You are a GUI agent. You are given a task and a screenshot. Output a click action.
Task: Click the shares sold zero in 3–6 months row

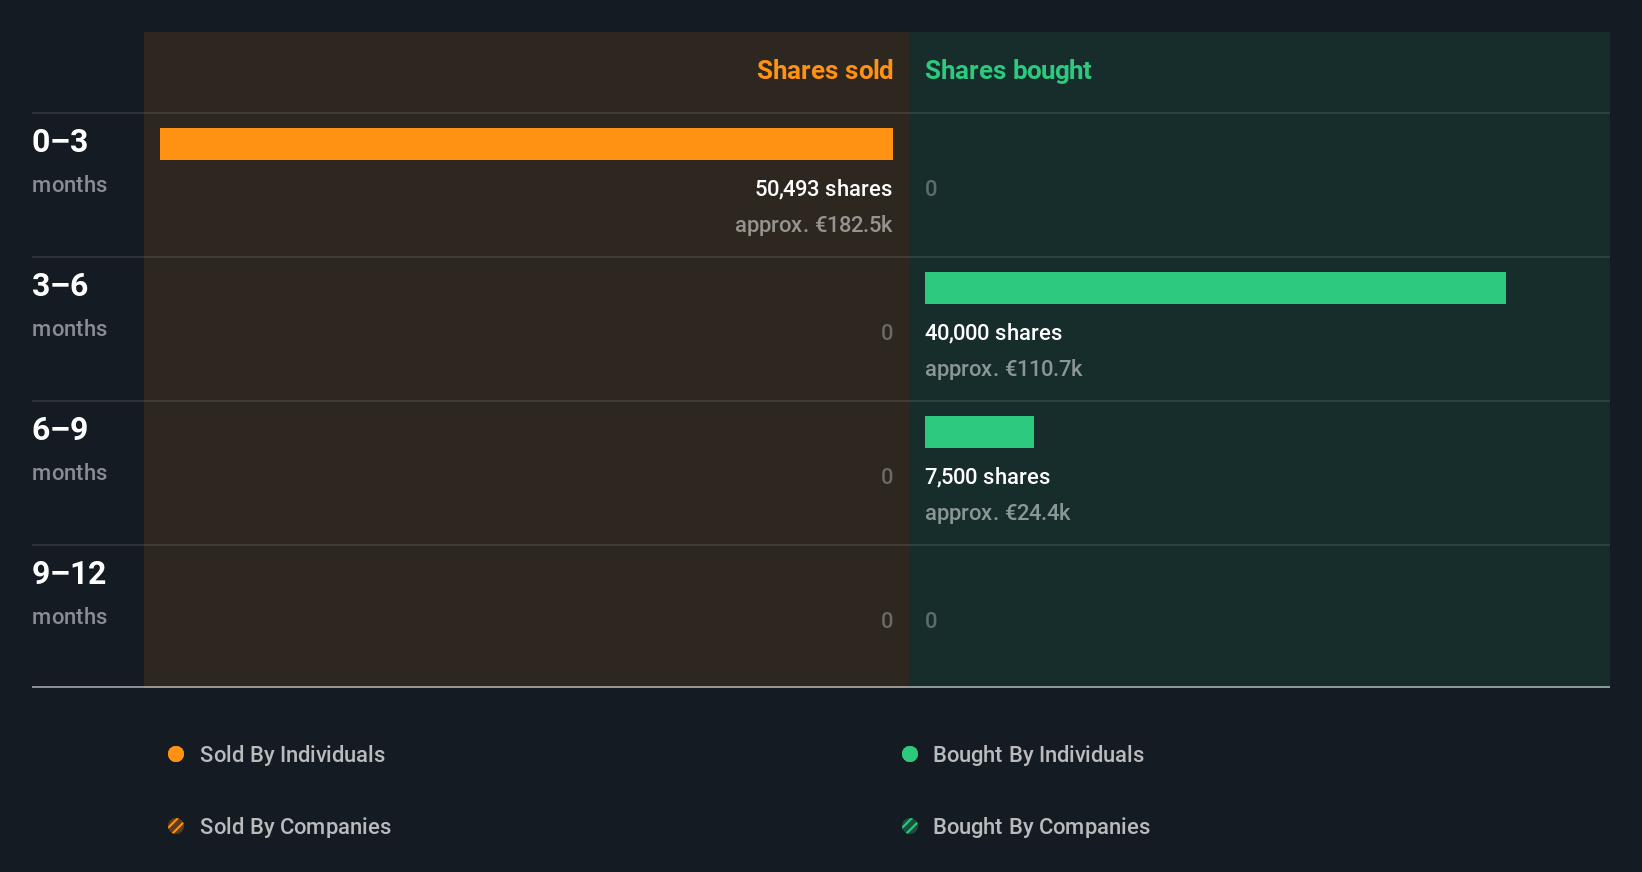click(x=887, y=332)
